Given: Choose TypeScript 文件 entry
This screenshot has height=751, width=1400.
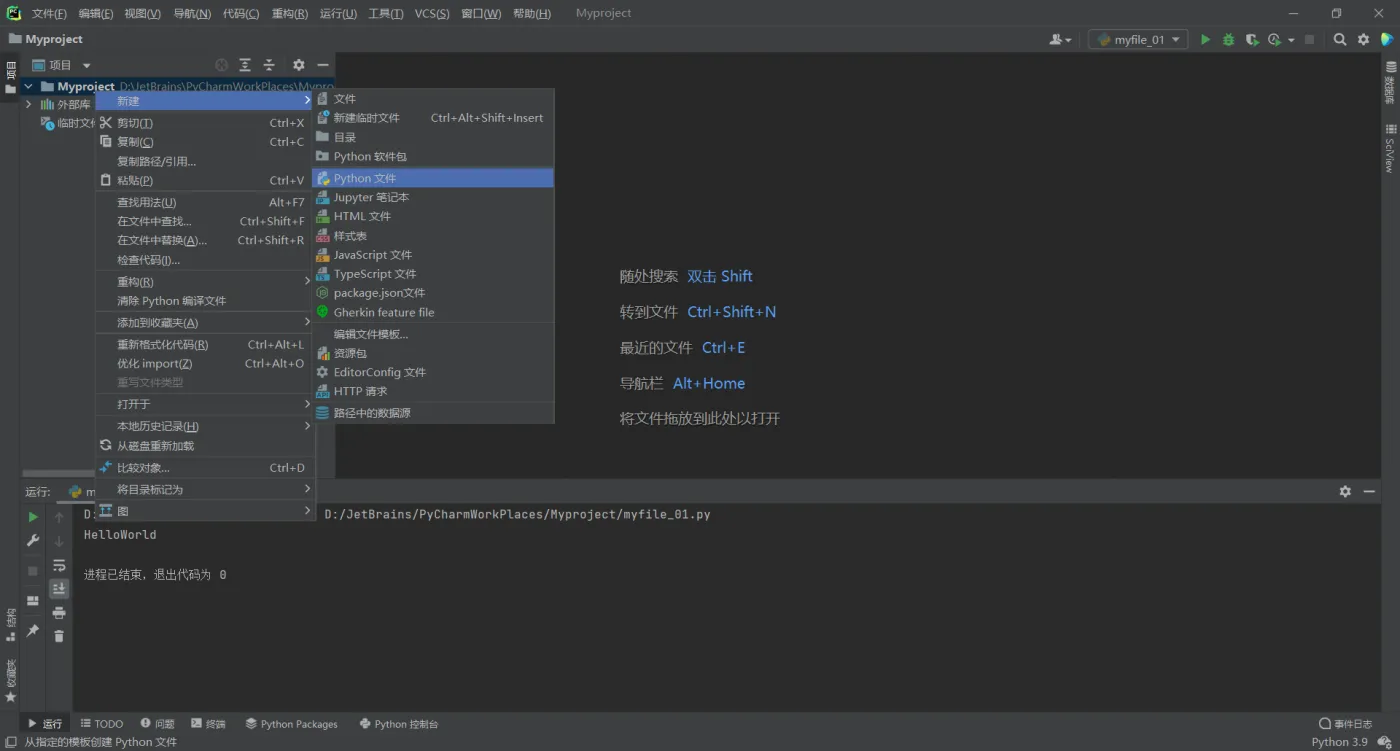Looking at the screenshot, I should click(433, 274).
